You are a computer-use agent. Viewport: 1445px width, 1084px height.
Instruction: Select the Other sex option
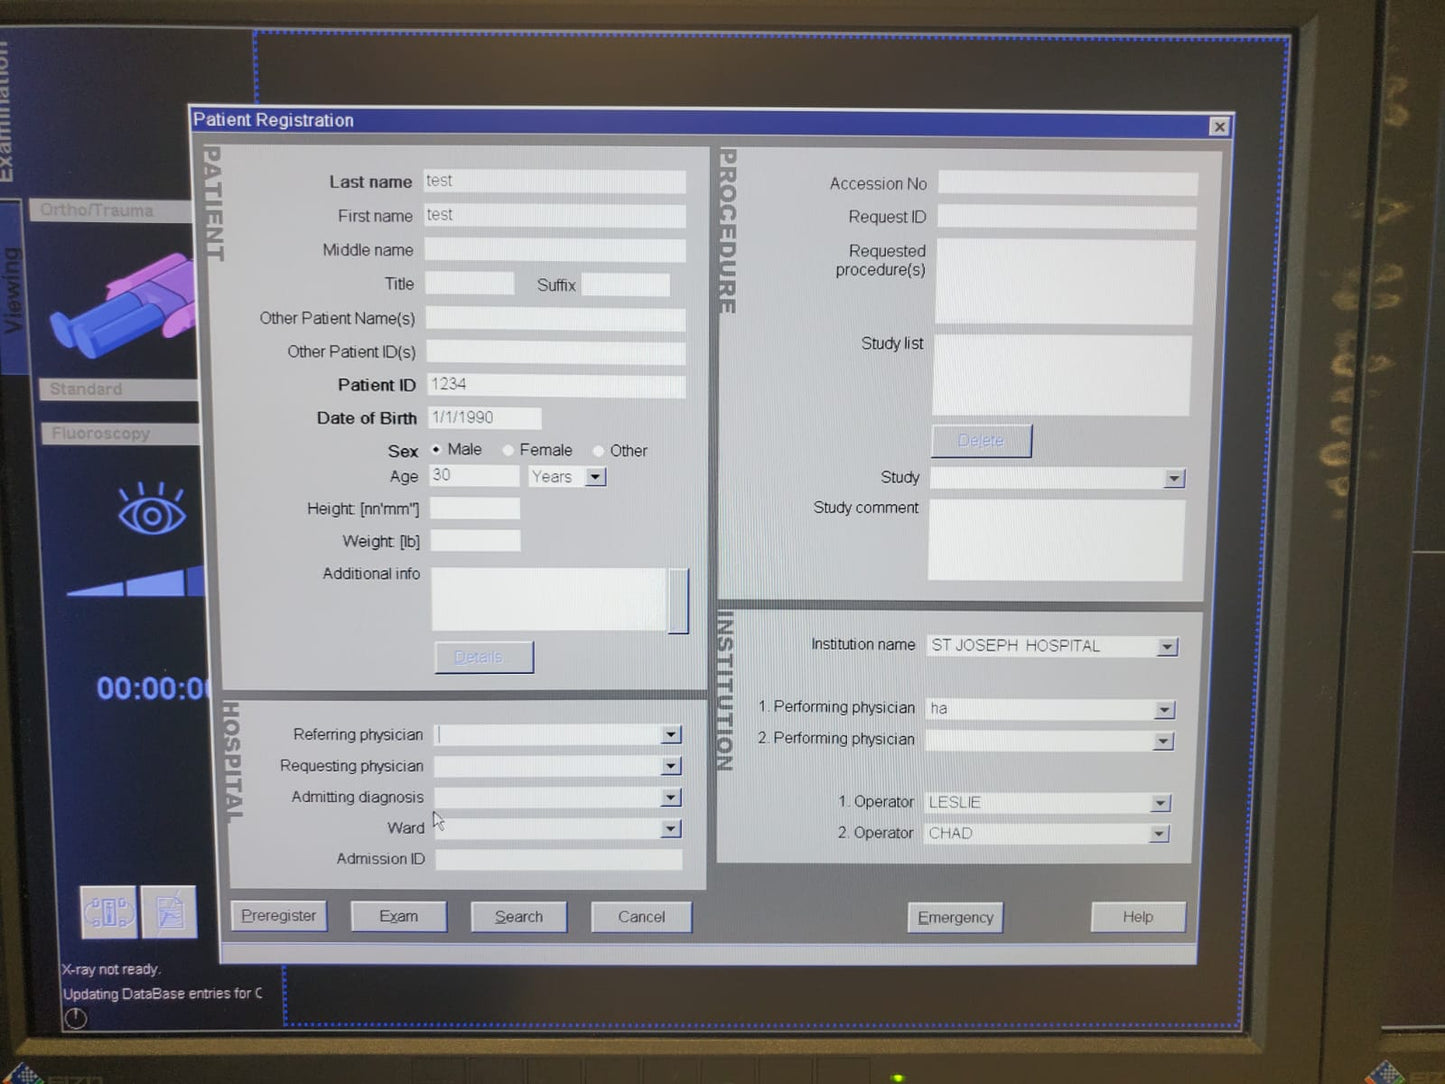point(598,451)
